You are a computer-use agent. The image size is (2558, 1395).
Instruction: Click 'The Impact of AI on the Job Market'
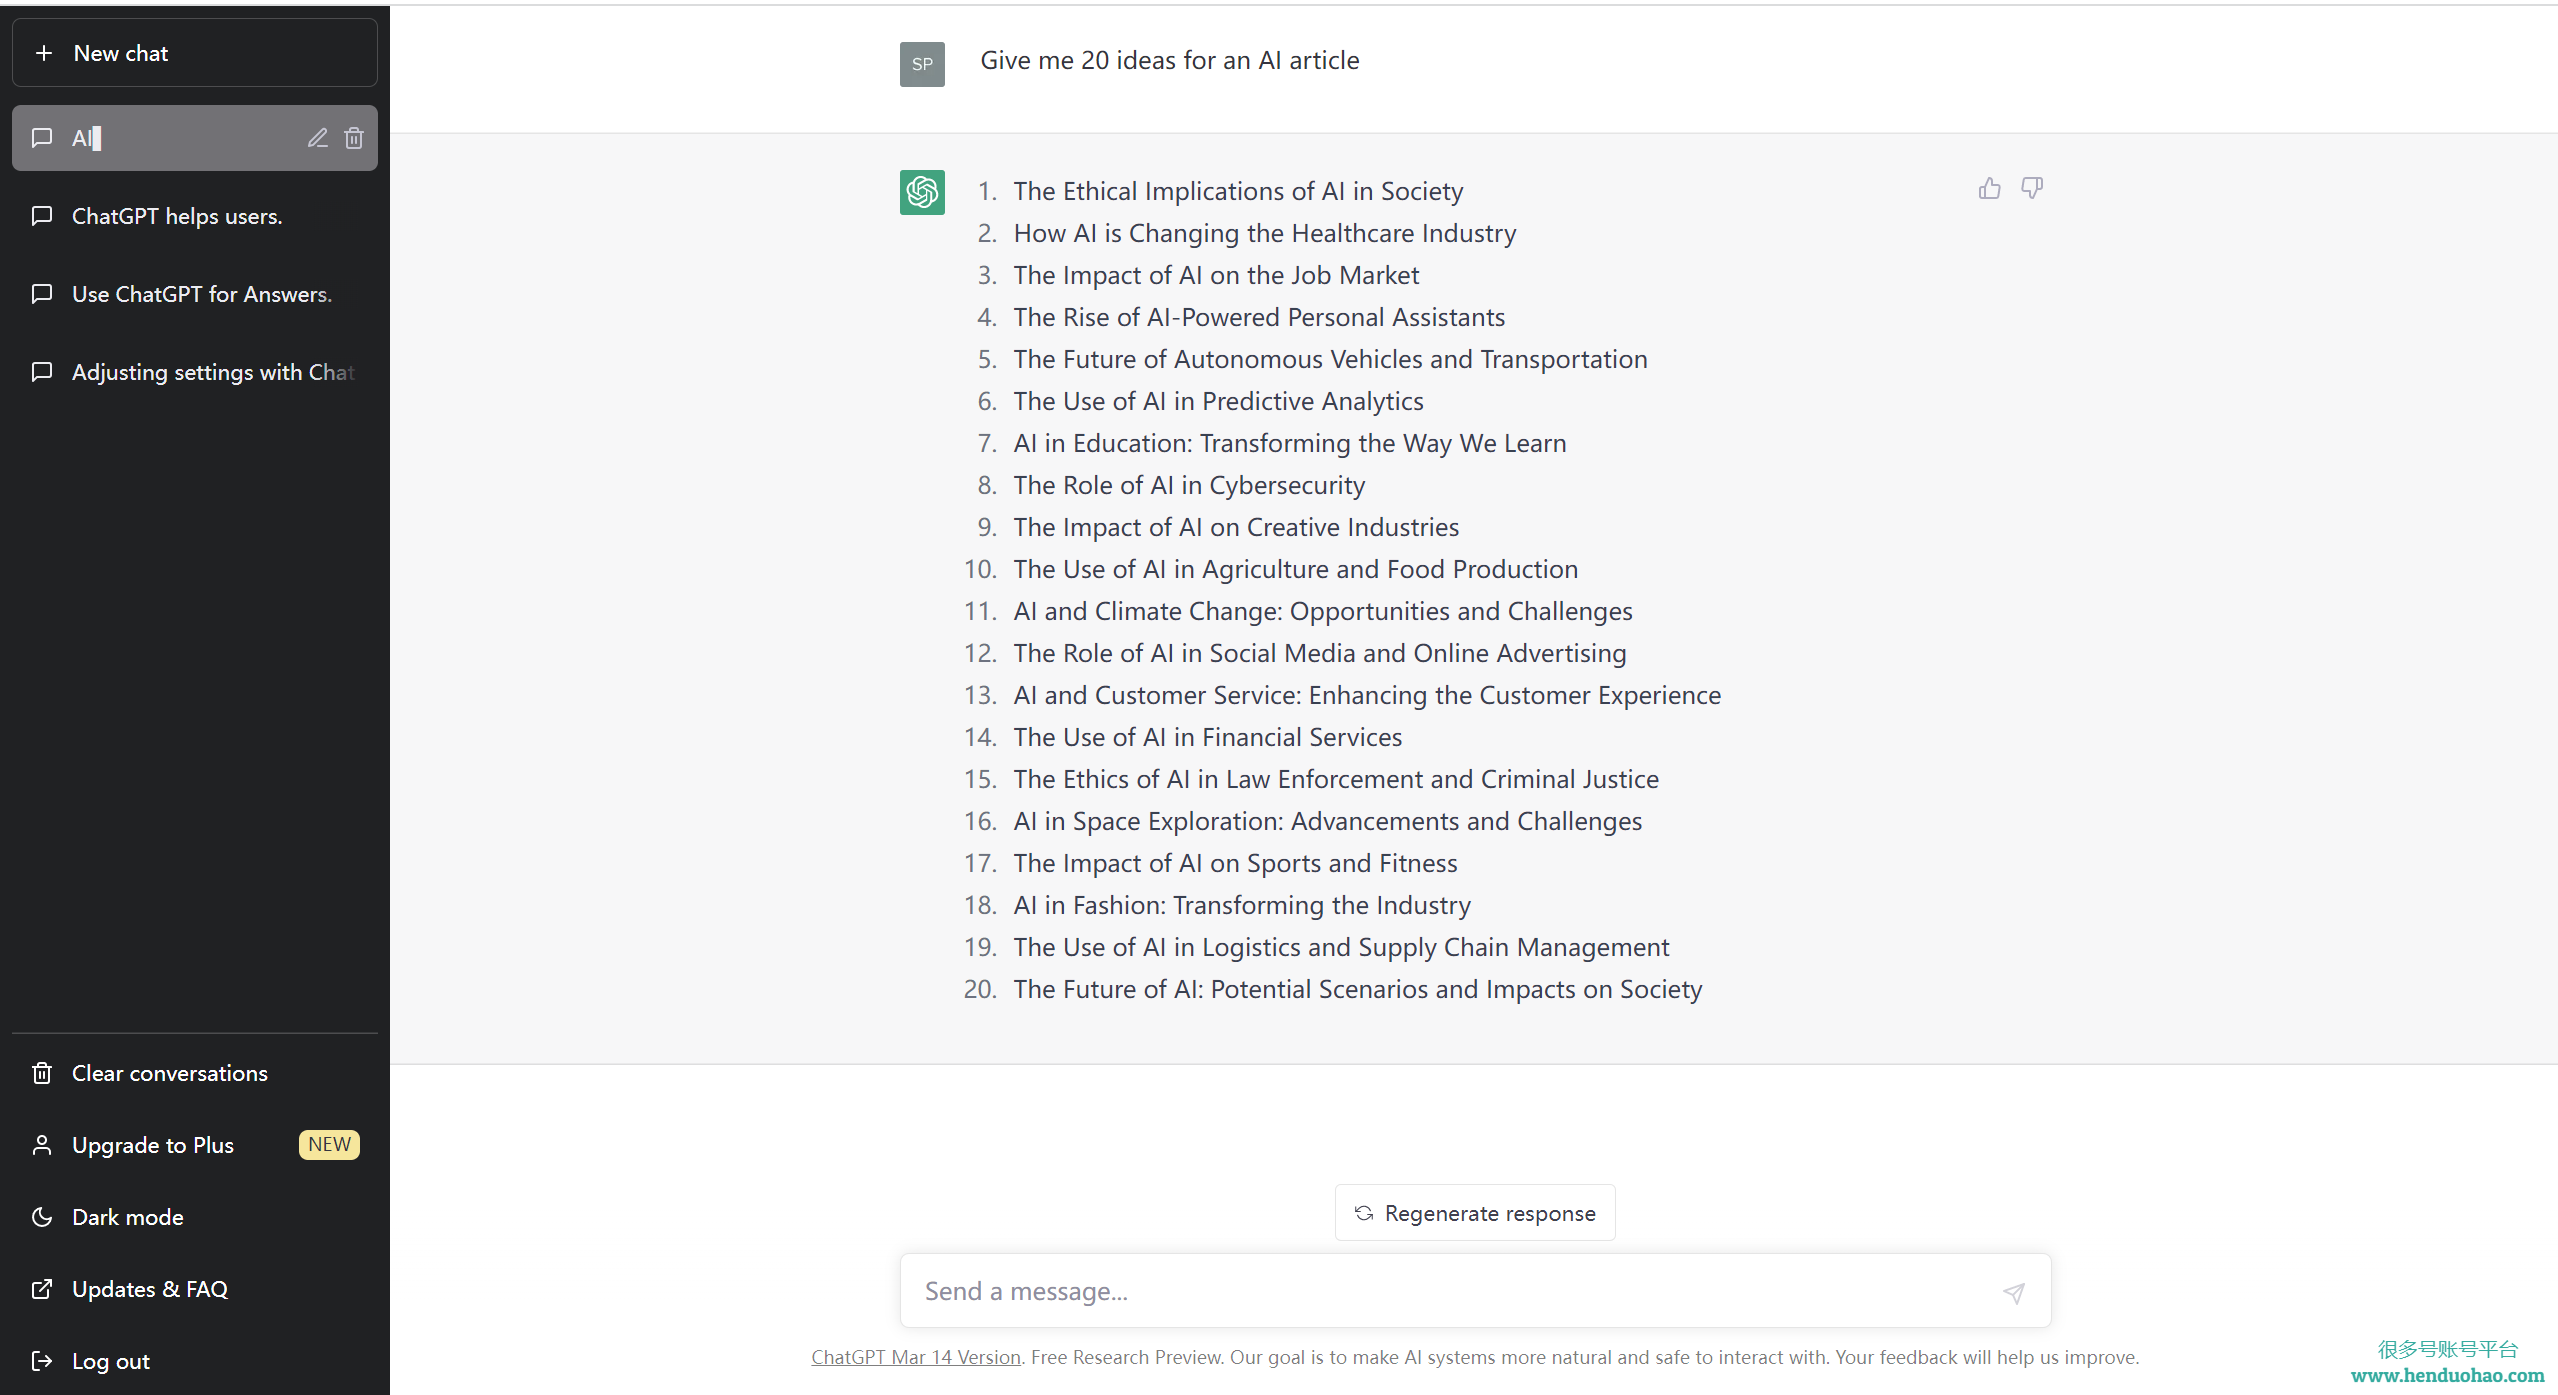(x=1216, y=275)
